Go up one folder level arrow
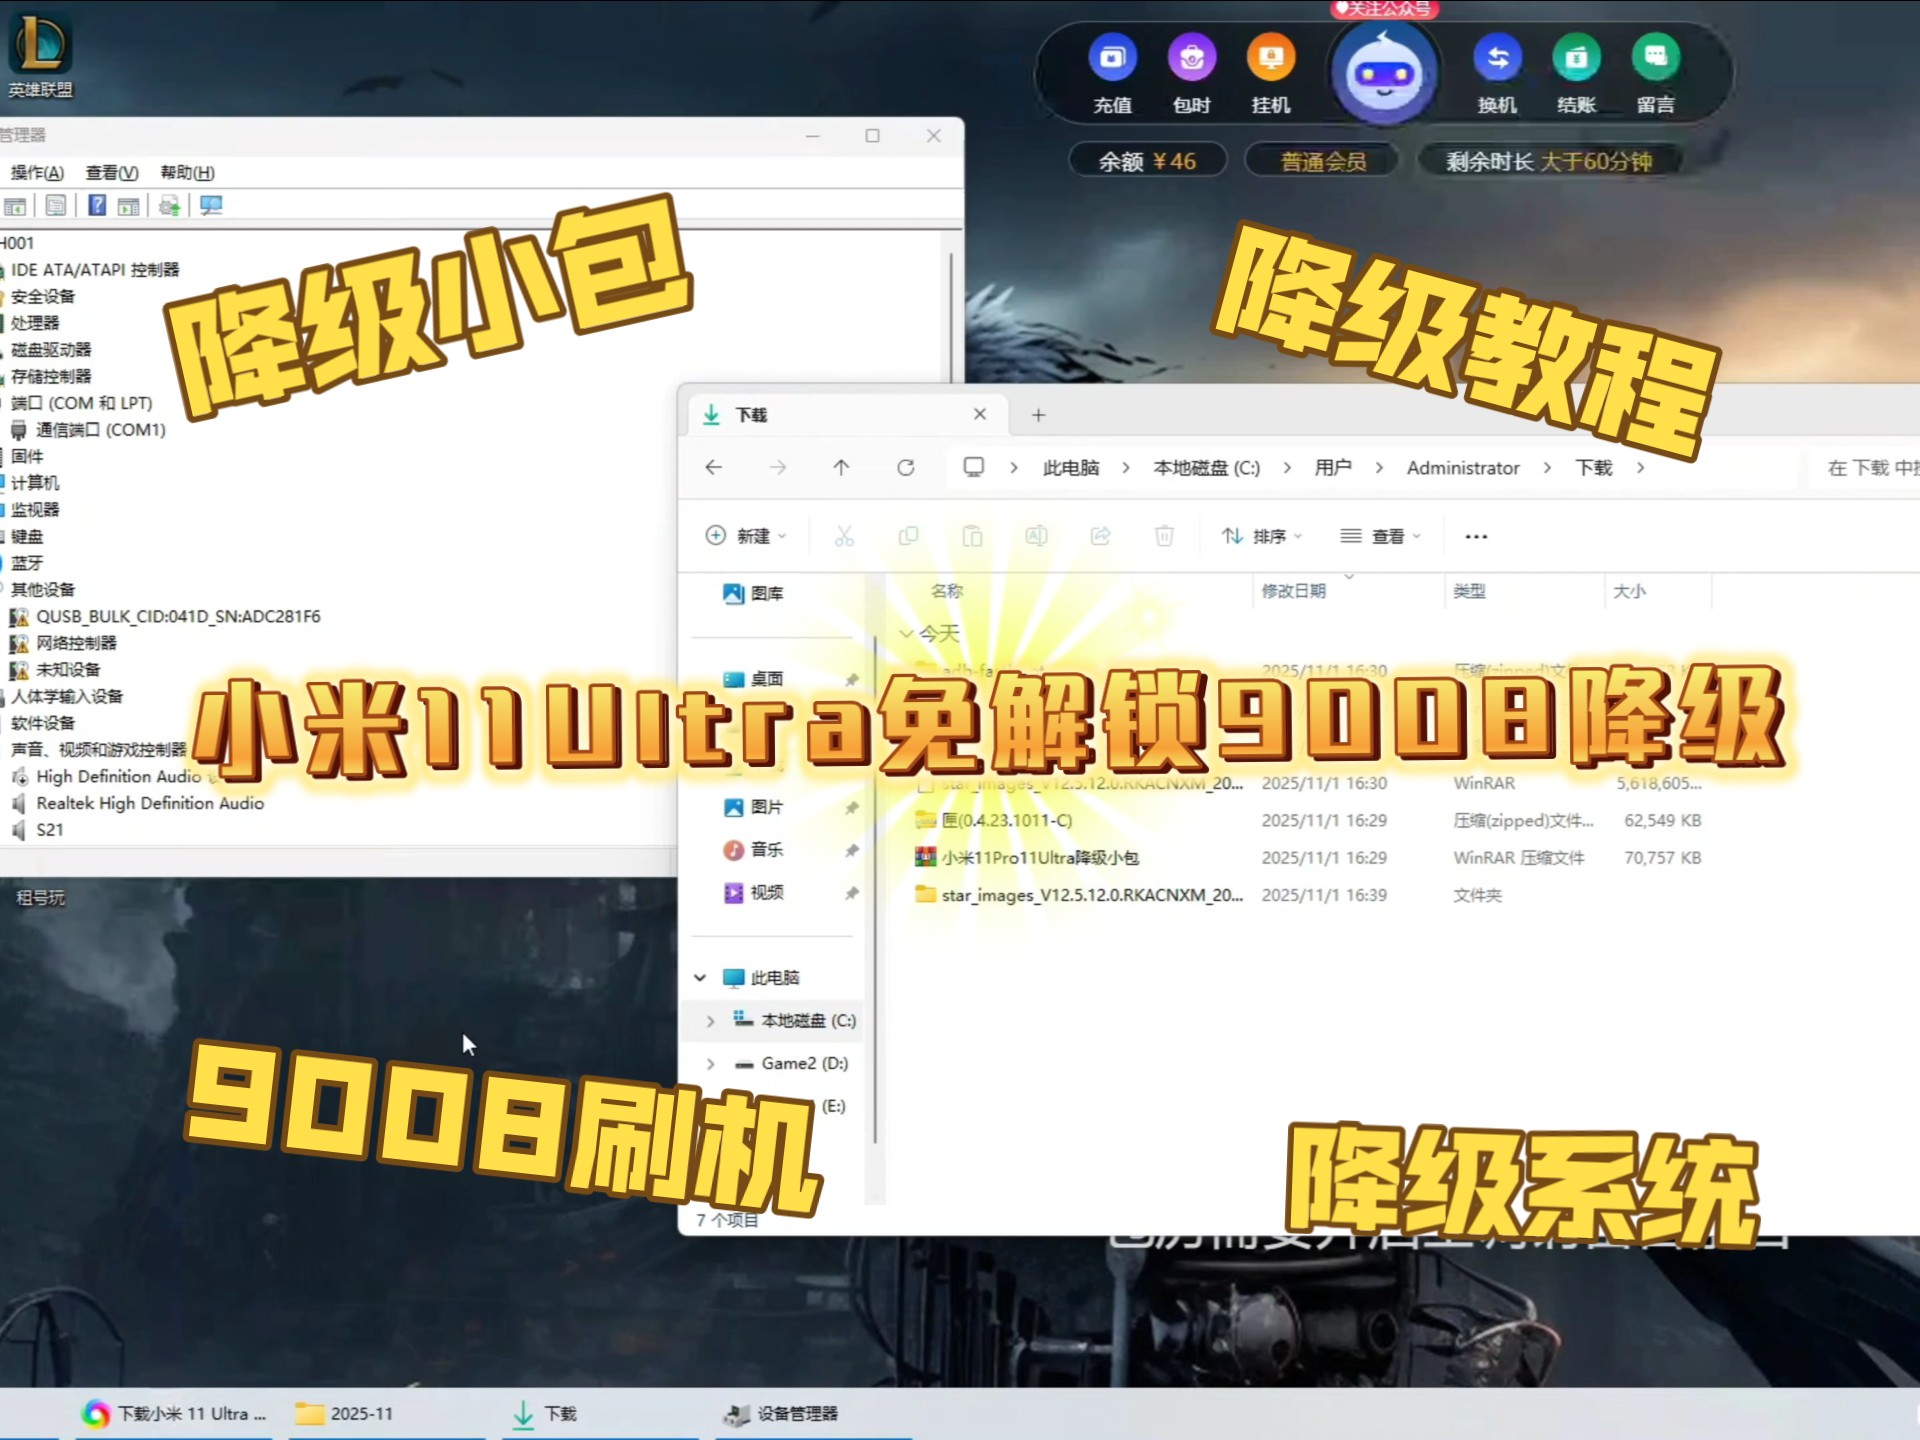Image resolution: width=1920 pixels, height=1440 pixels. 841,468
